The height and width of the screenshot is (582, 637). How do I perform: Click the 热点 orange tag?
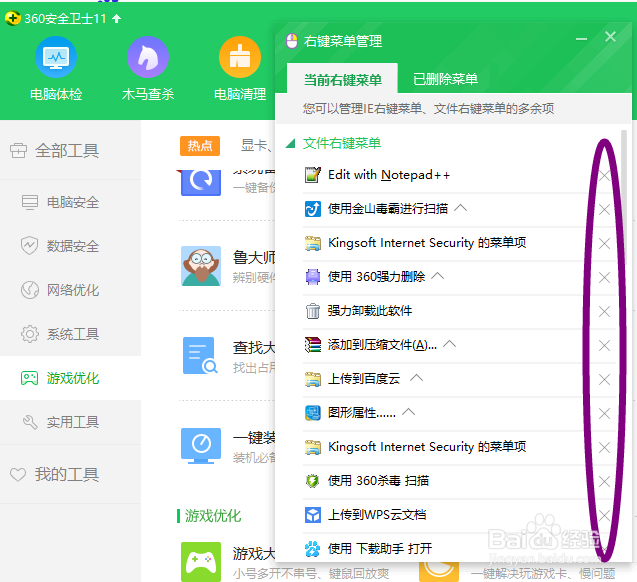[200, 146]
